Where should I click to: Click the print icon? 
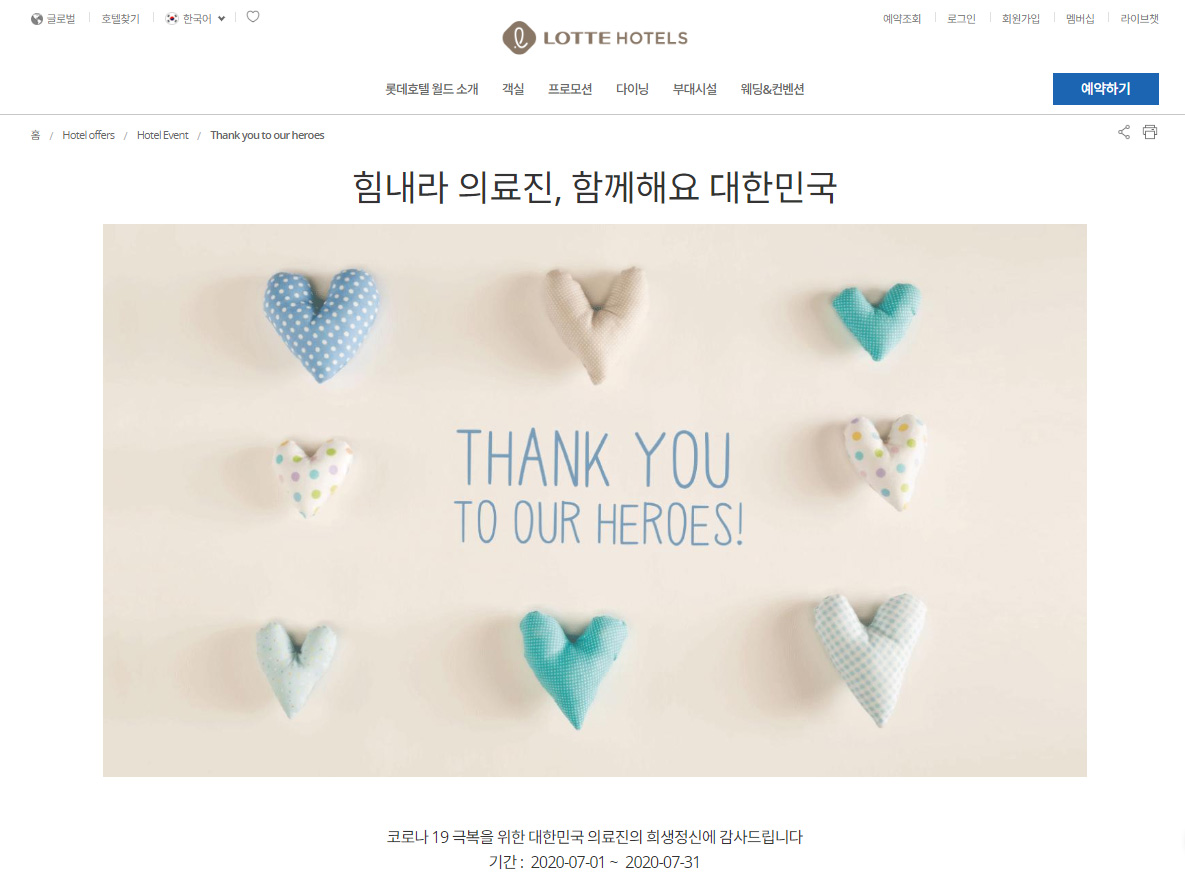(x=1149, y=132)
